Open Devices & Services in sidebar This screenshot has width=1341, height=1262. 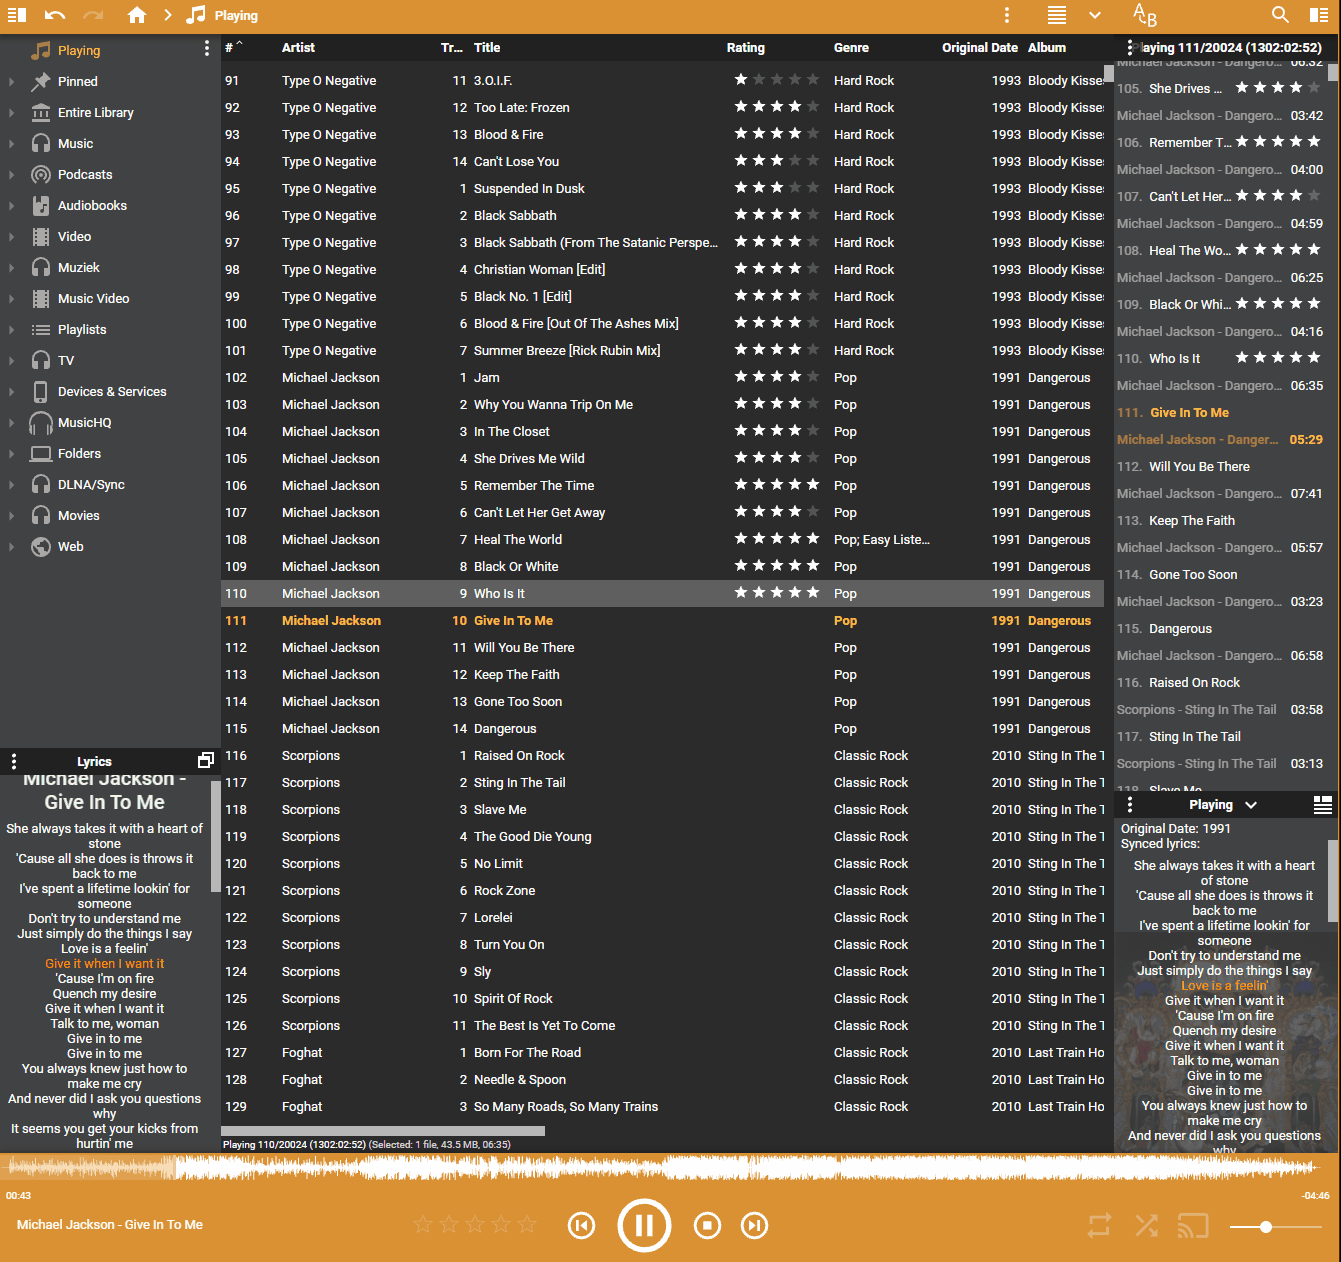click(112, 392)
